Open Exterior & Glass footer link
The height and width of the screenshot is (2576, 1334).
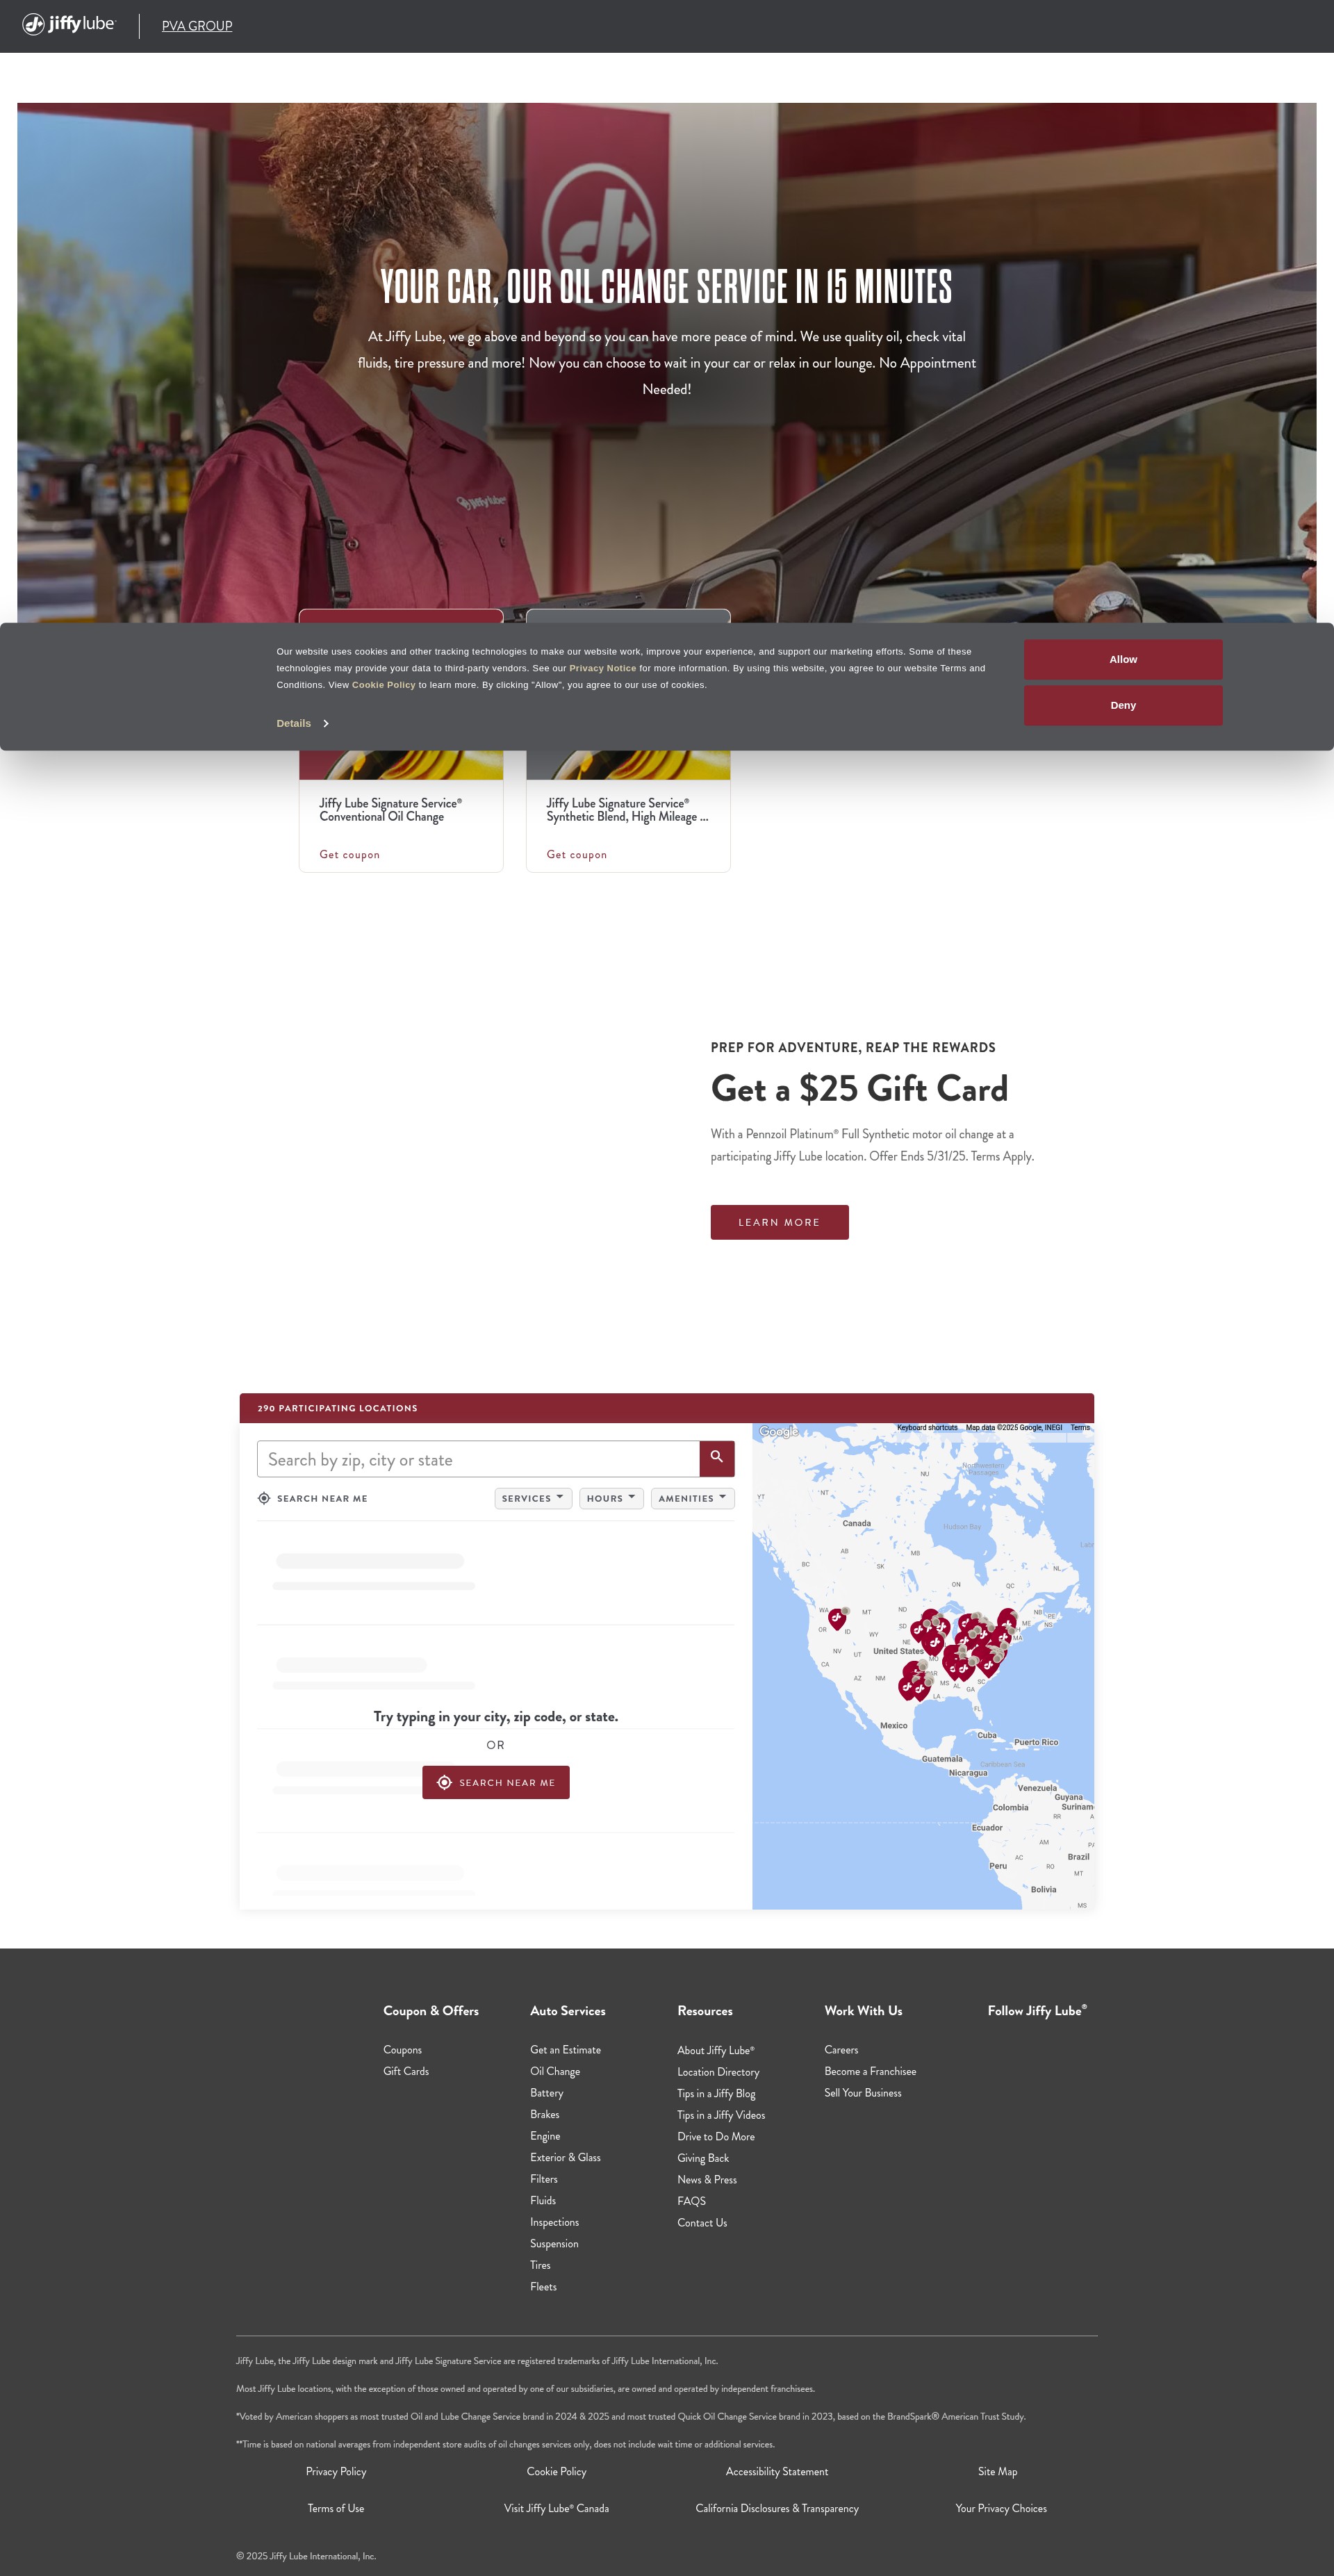pos(565,2157)
